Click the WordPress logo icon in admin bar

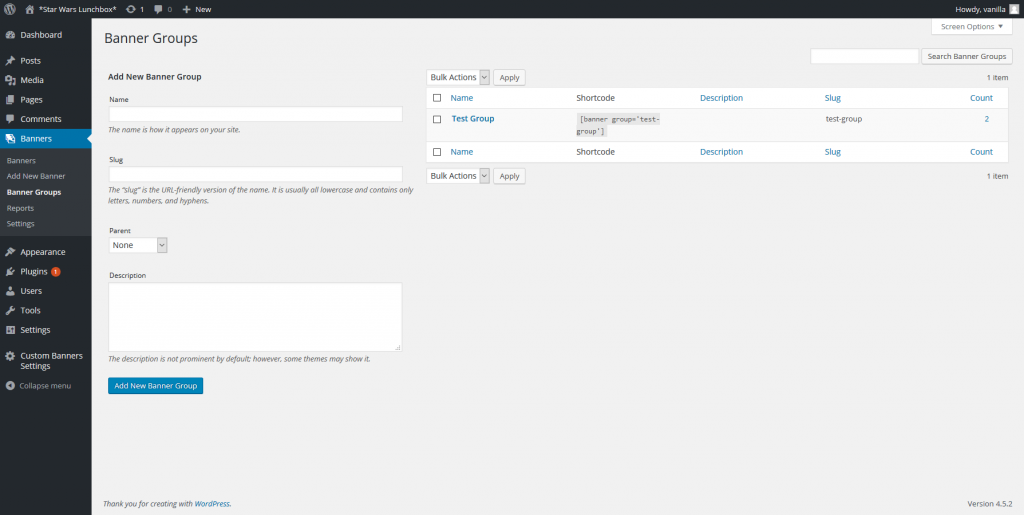(10, 9)
